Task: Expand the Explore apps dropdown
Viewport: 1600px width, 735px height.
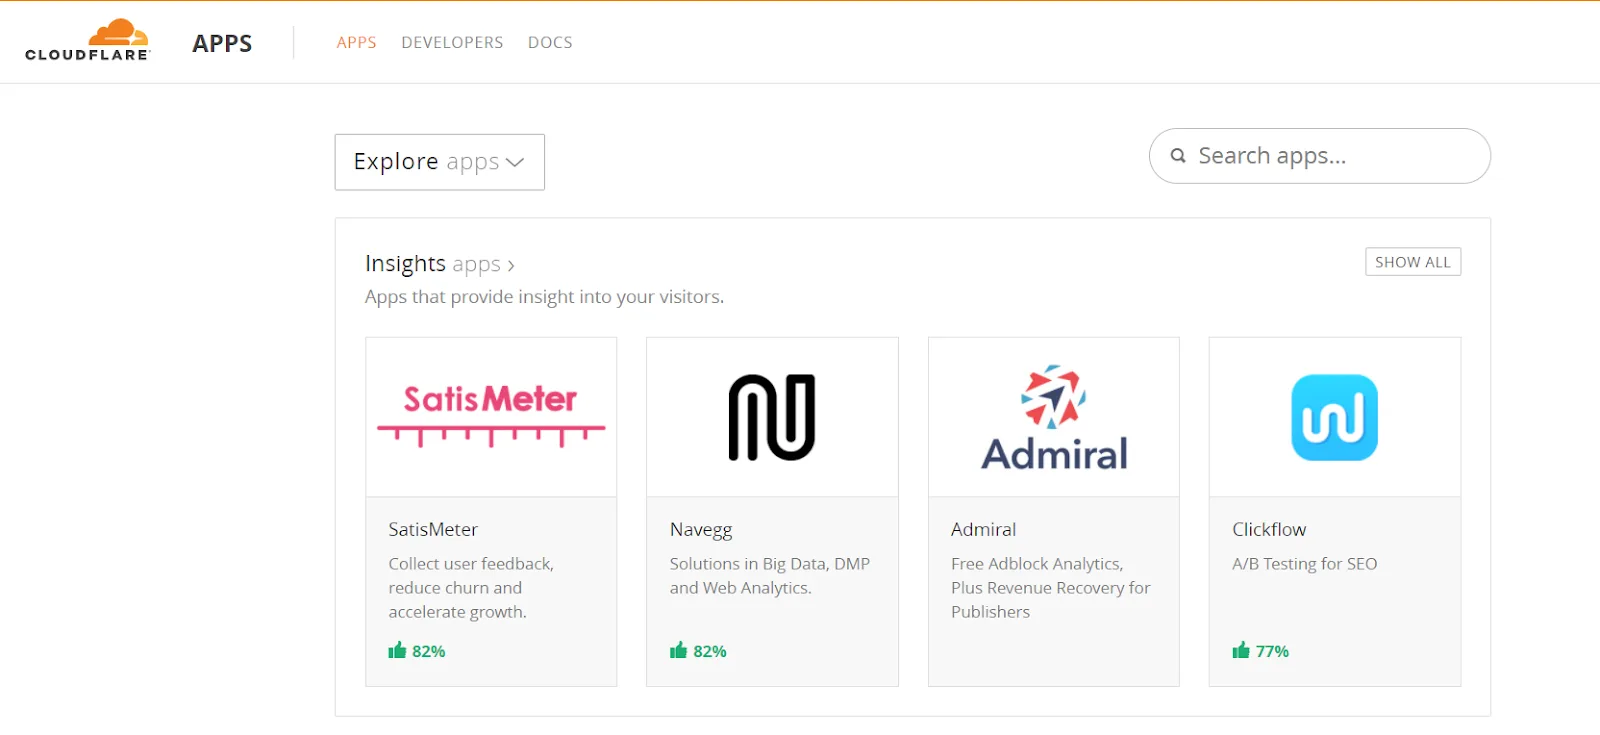Action: click(x=440, y=162)
